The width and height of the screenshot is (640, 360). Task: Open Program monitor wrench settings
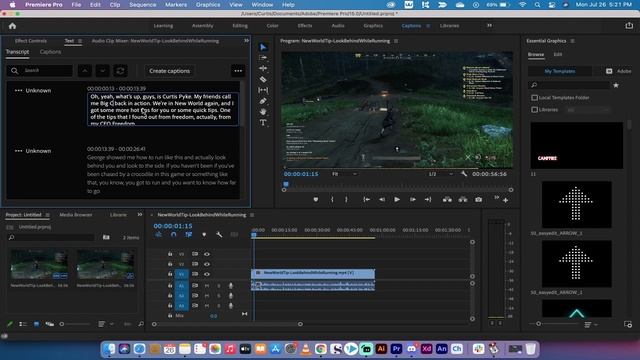(x=464, y=174)
